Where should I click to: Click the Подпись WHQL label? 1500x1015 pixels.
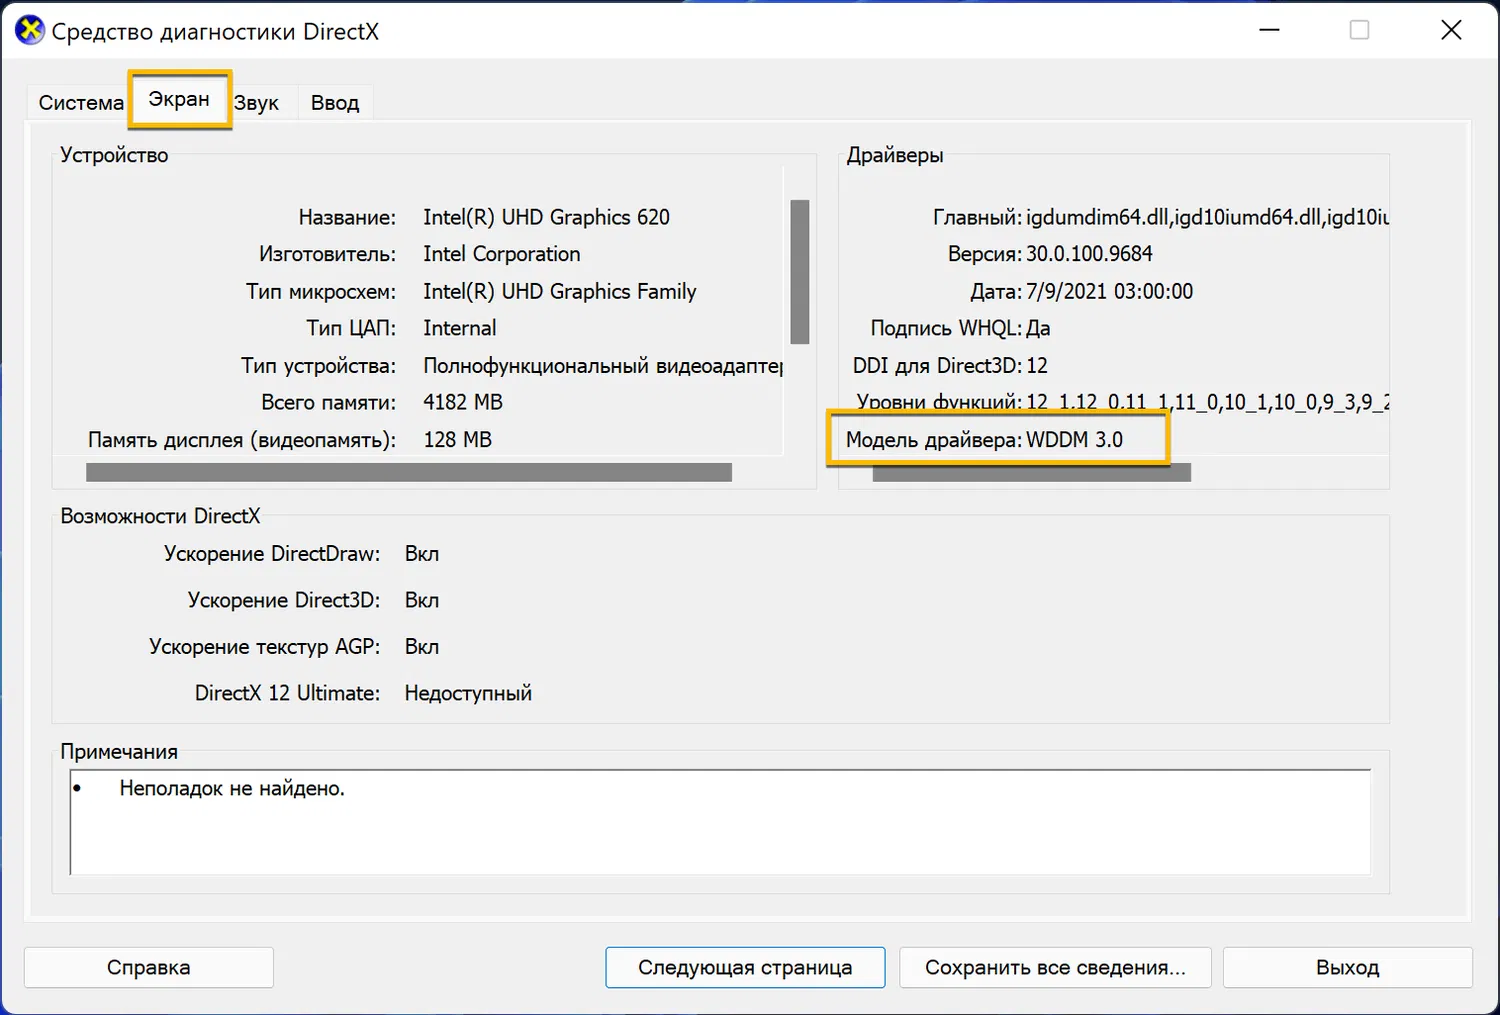(x=946, y=328)
